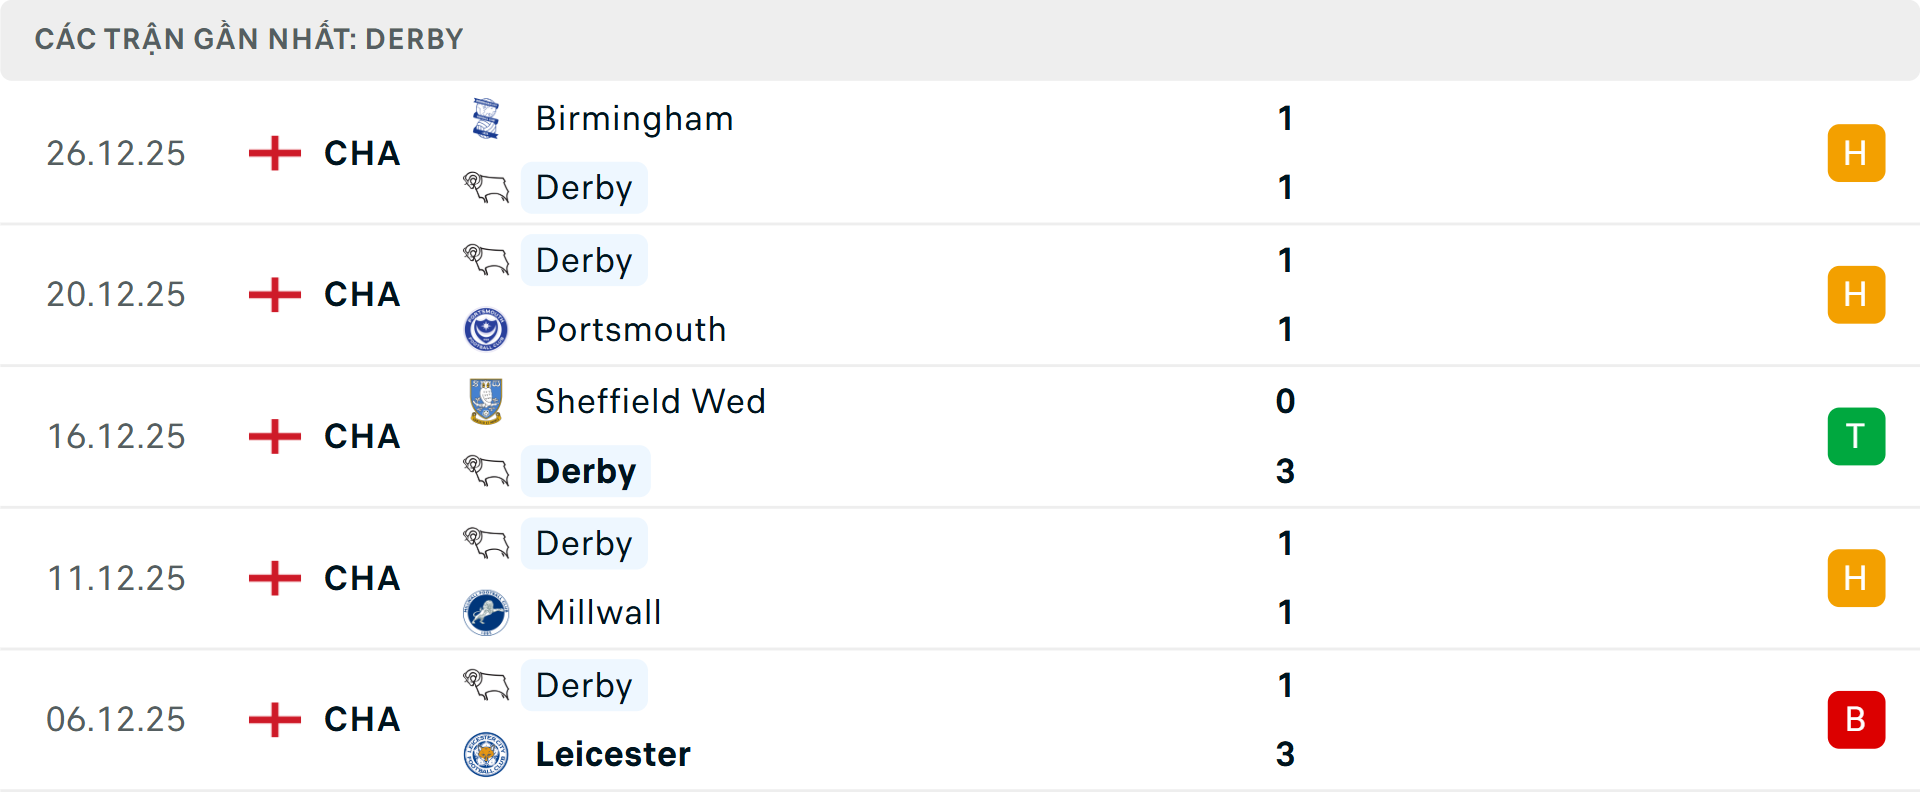Click the Portsmouth club badge icon

[487, 329]
